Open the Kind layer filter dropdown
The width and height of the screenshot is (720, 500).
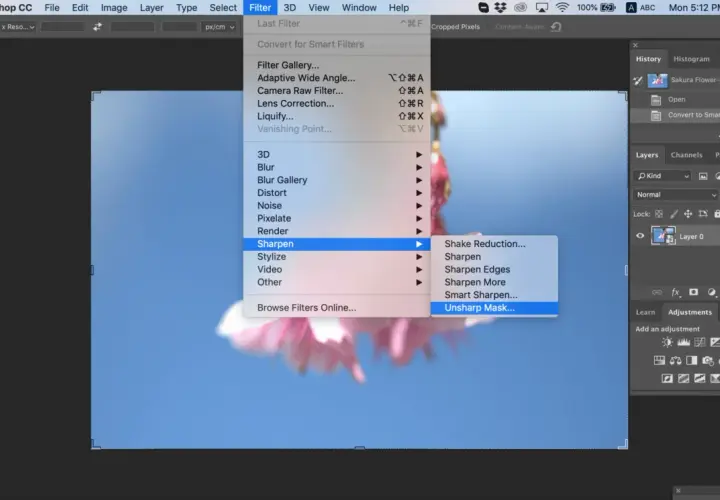coord(663,176)
